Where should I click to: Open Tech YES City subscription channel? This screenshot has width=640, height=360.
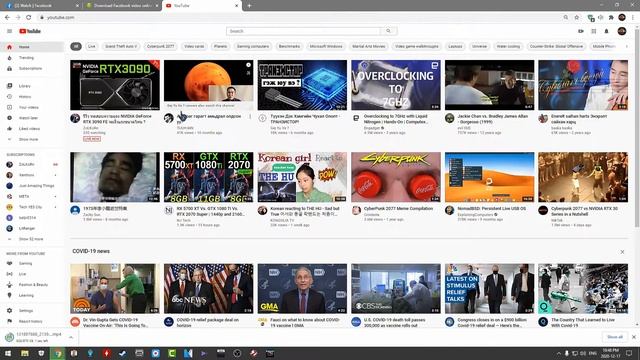tap(32, 207)
